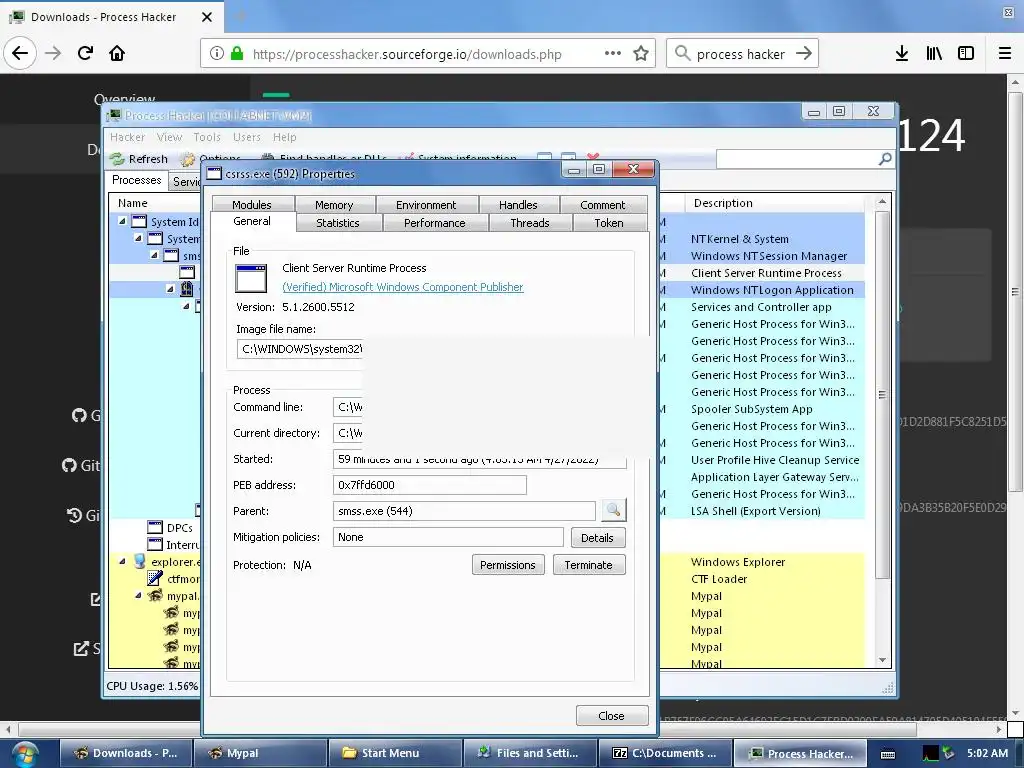Click the csrss.exe file icon in the File group
1024x768 pixels.
251,279
